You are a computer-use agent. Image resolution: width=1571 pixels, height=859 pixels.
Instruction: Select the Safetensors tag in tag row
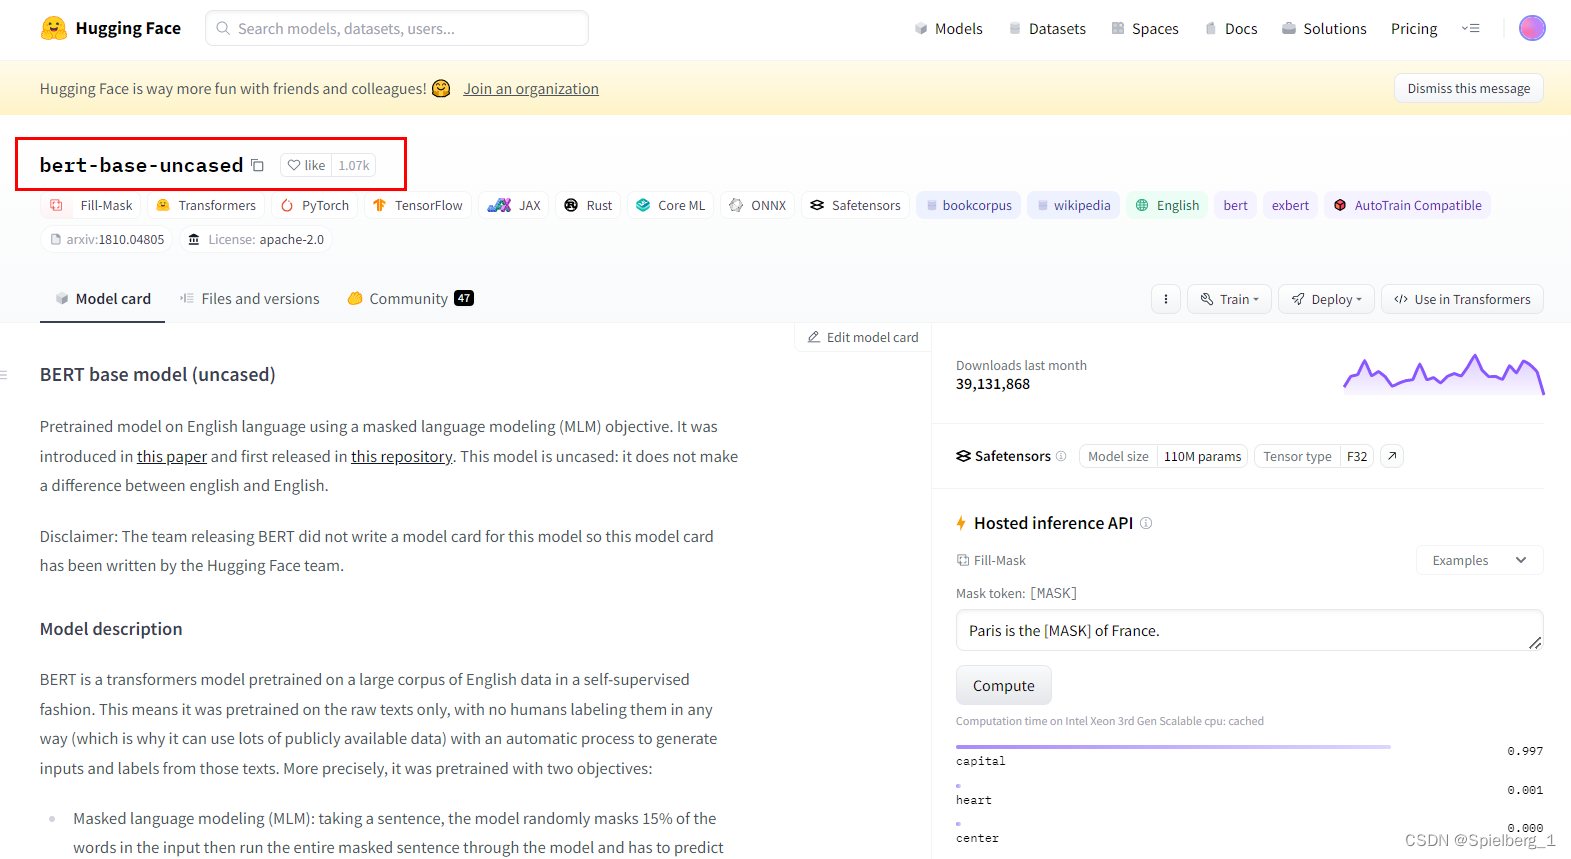856,205
